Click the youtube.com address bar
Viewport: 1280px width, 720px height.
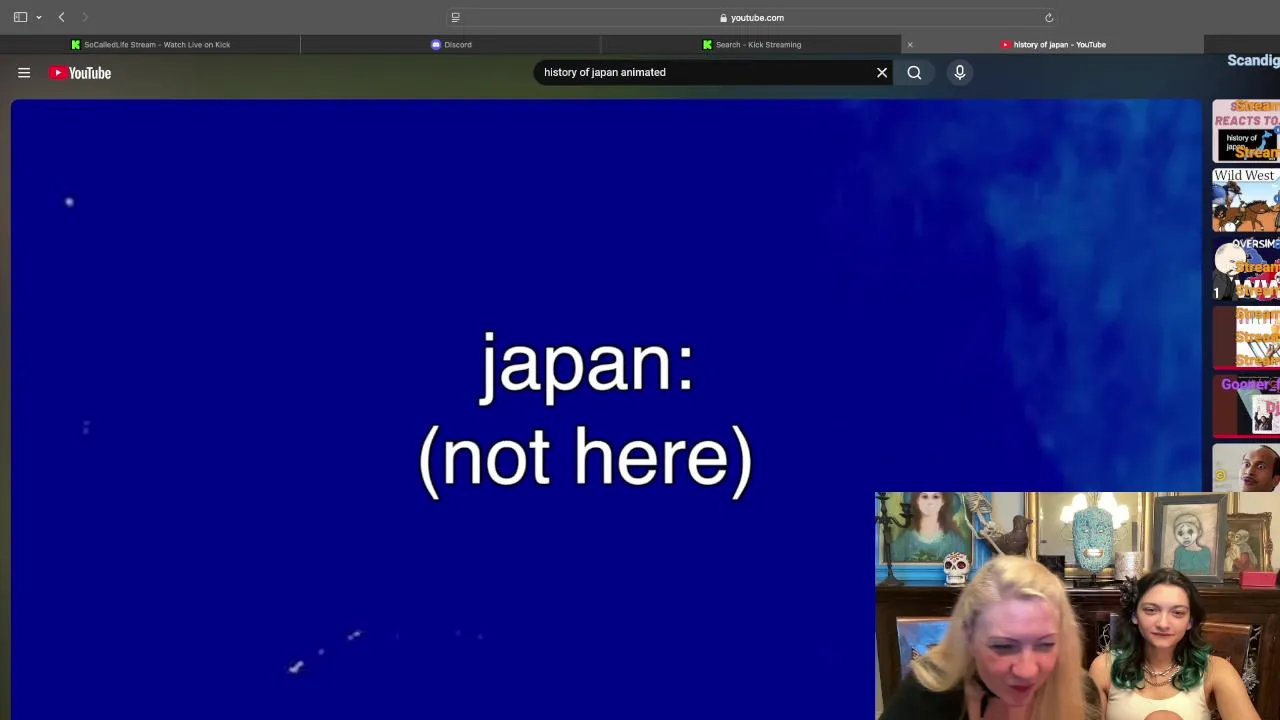point(752,17)
